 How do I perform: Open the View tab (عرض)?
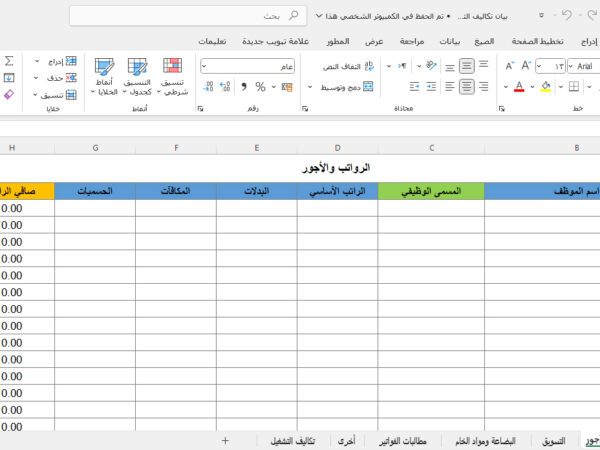click(374, 41)
